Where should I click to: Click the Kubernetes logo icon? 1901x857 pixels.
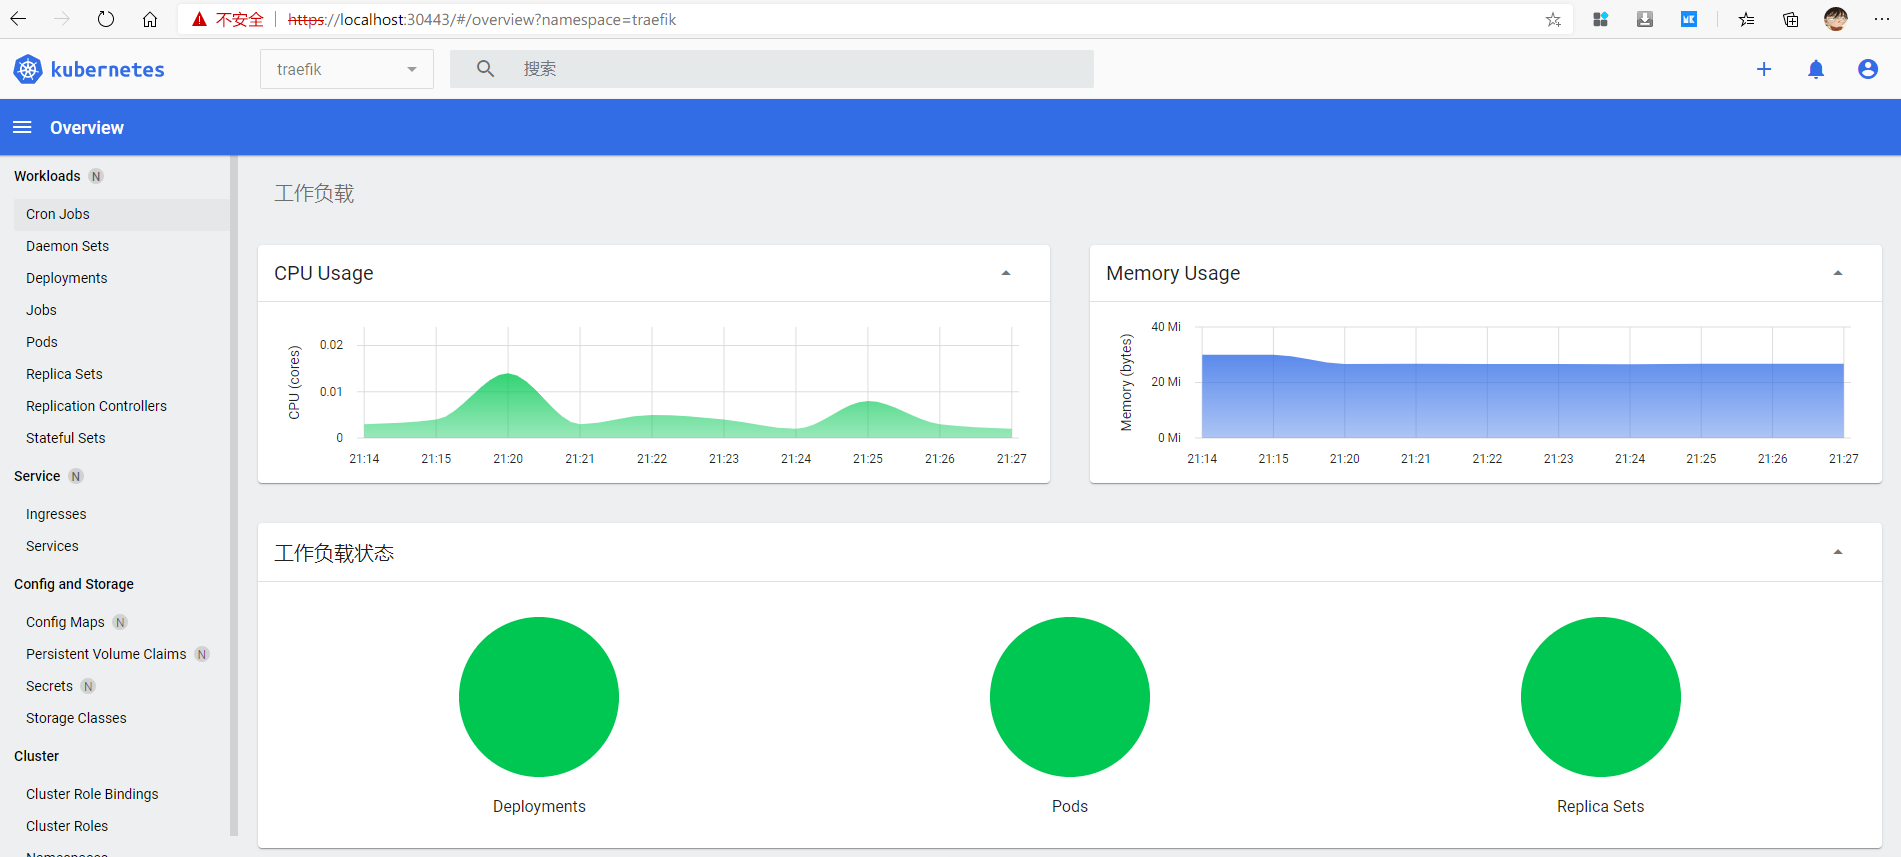[27, 69]
